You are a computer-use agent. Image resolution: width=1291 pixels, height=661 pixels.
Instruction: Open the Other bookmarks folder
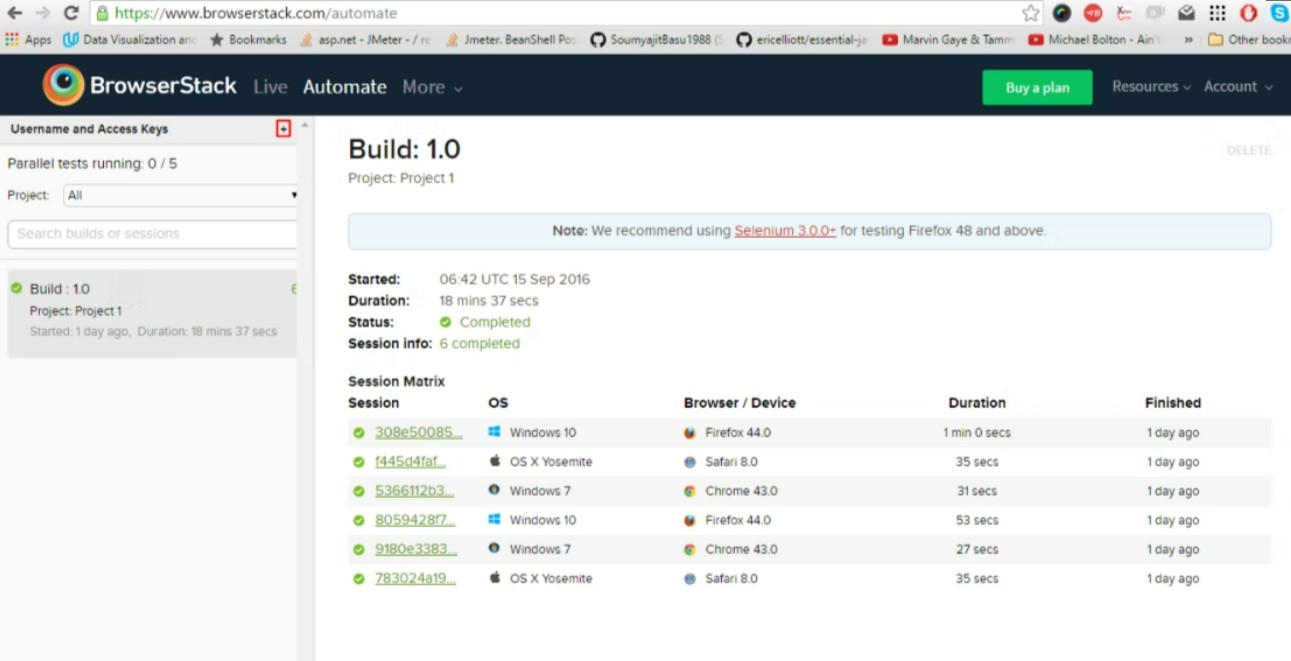tap(1249, 40)
